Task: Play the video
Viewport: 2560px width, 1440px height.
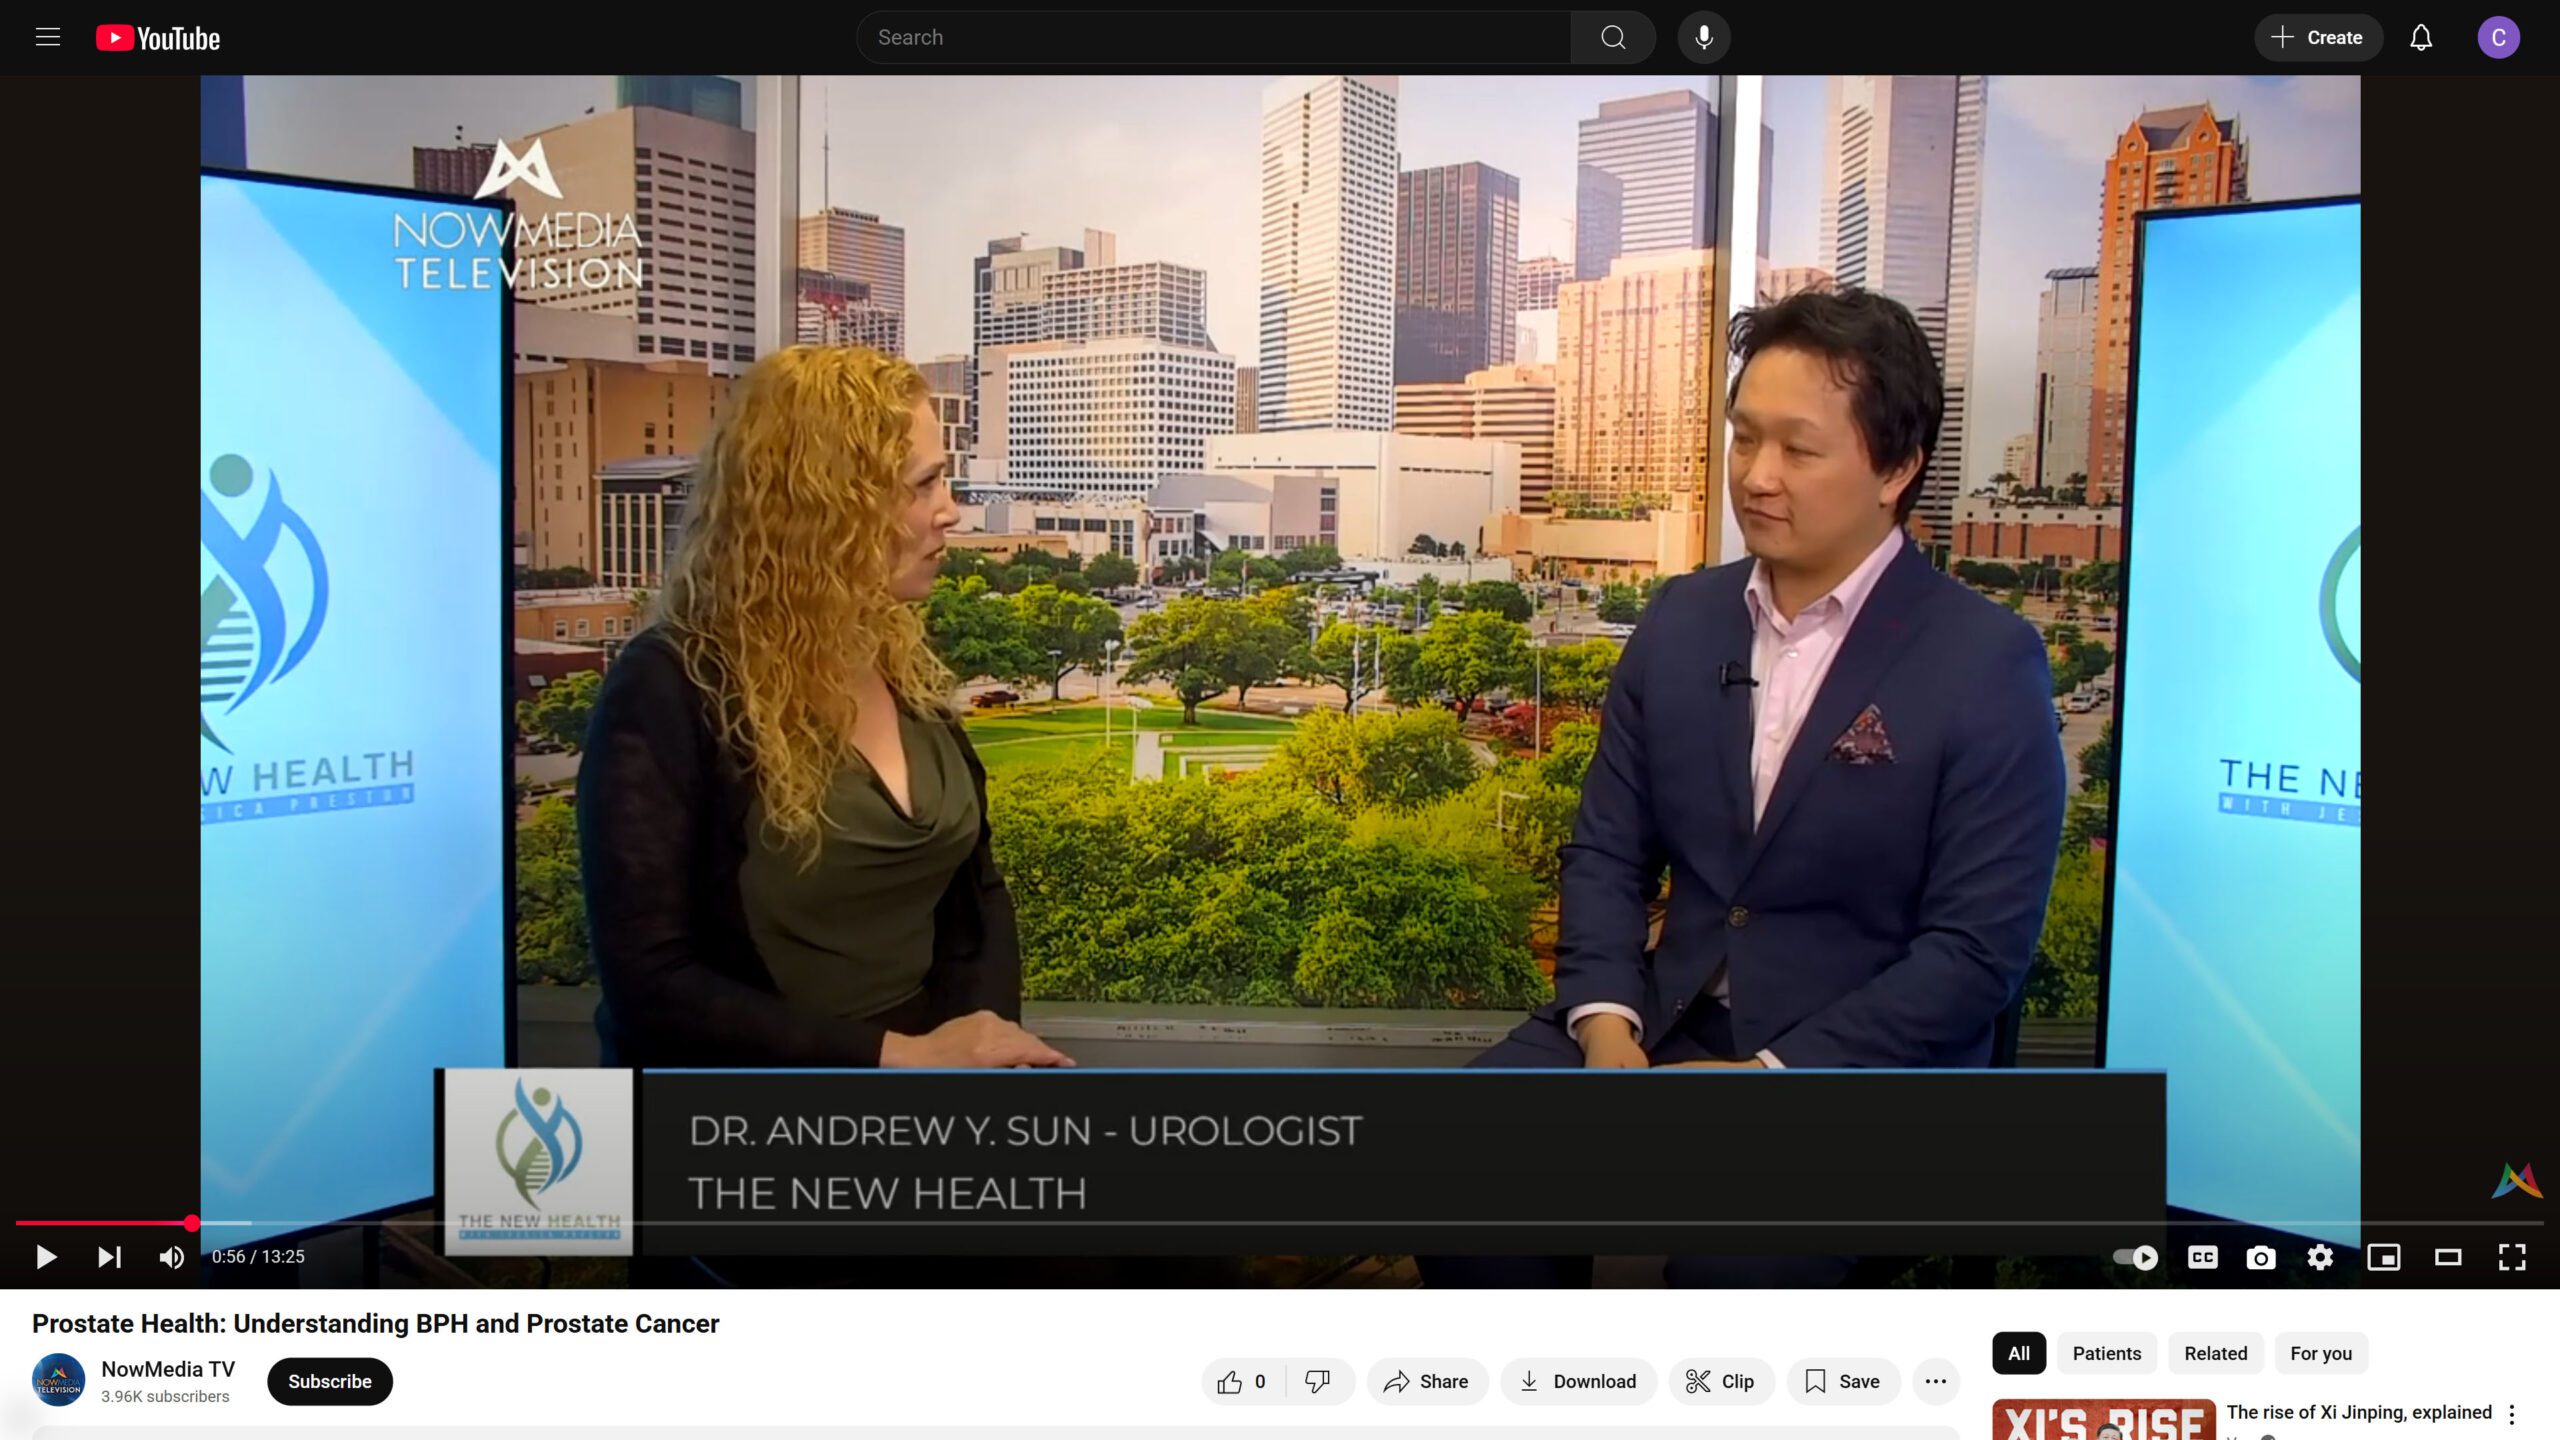Action: (x=46, y=1257)
